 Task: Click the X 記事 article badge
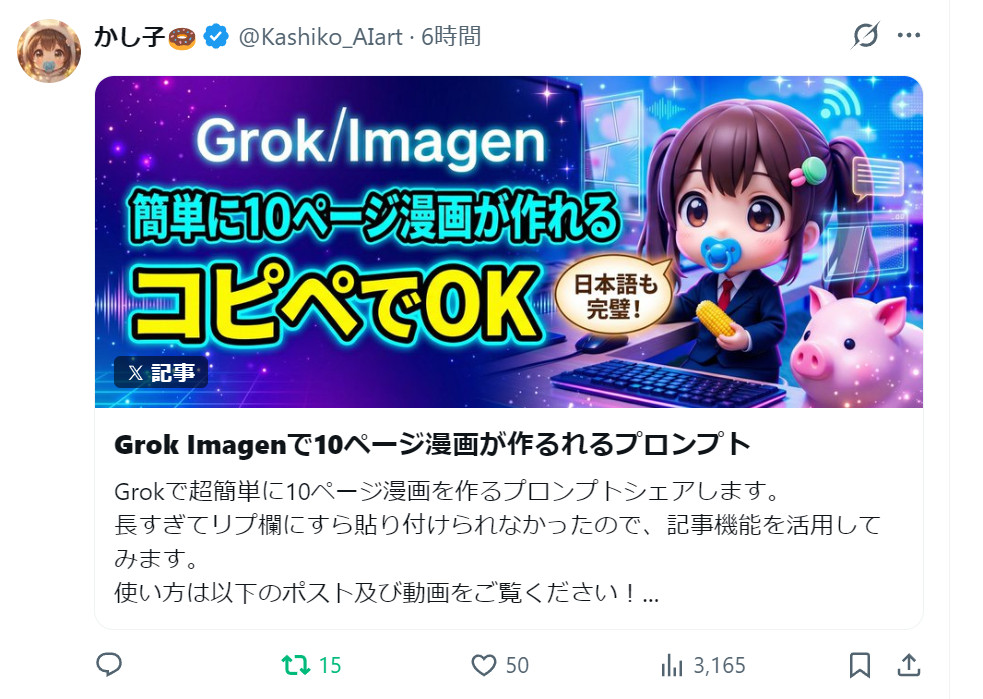tap(160, 372)
